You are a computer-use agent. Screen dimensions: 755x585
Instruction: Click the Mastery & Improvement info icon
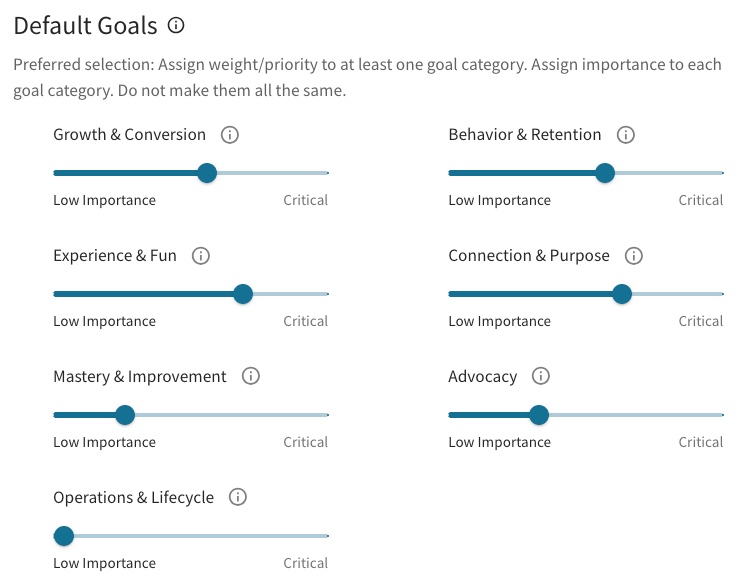click(x=250, y=376)
